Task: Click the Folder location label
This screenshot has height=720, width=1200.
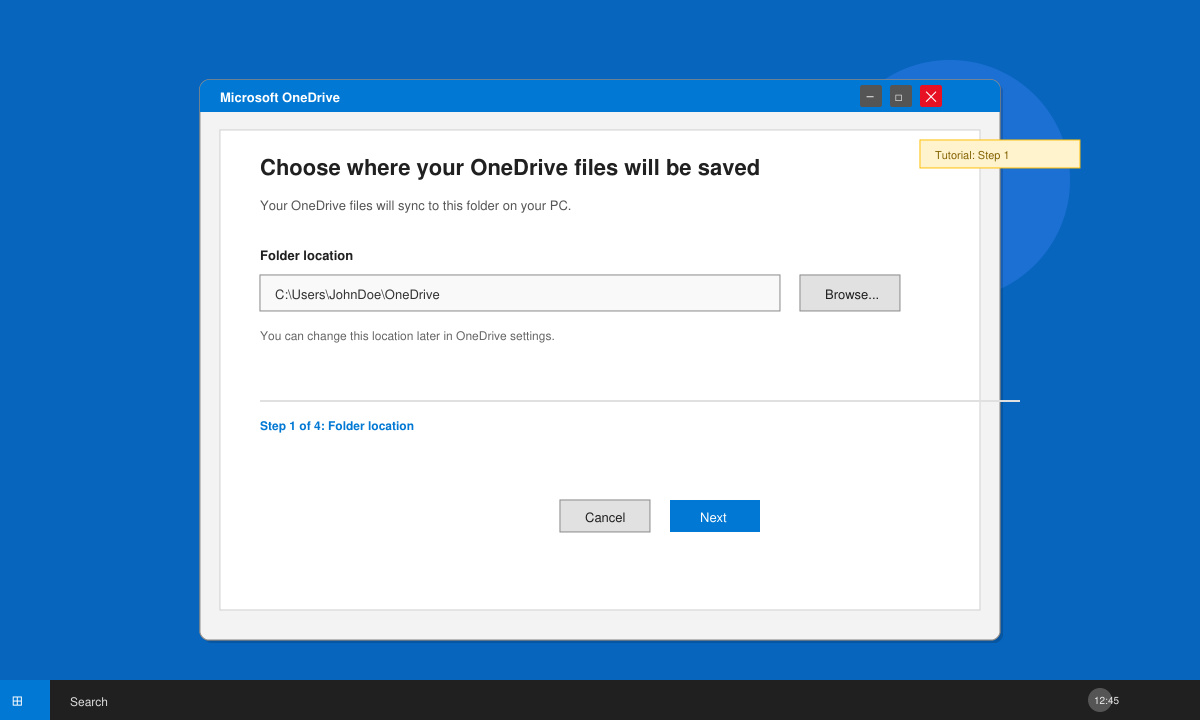Action: pyautogui.click(x=306, y=256)
